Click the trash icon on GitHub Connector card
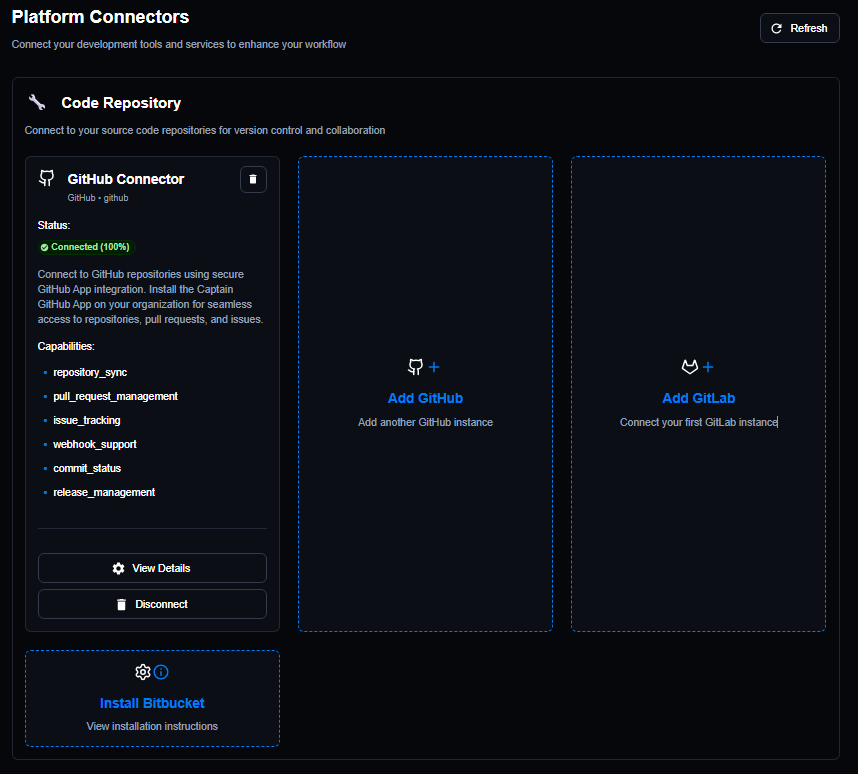Screen dimensions: 858x774 (253, 179)
